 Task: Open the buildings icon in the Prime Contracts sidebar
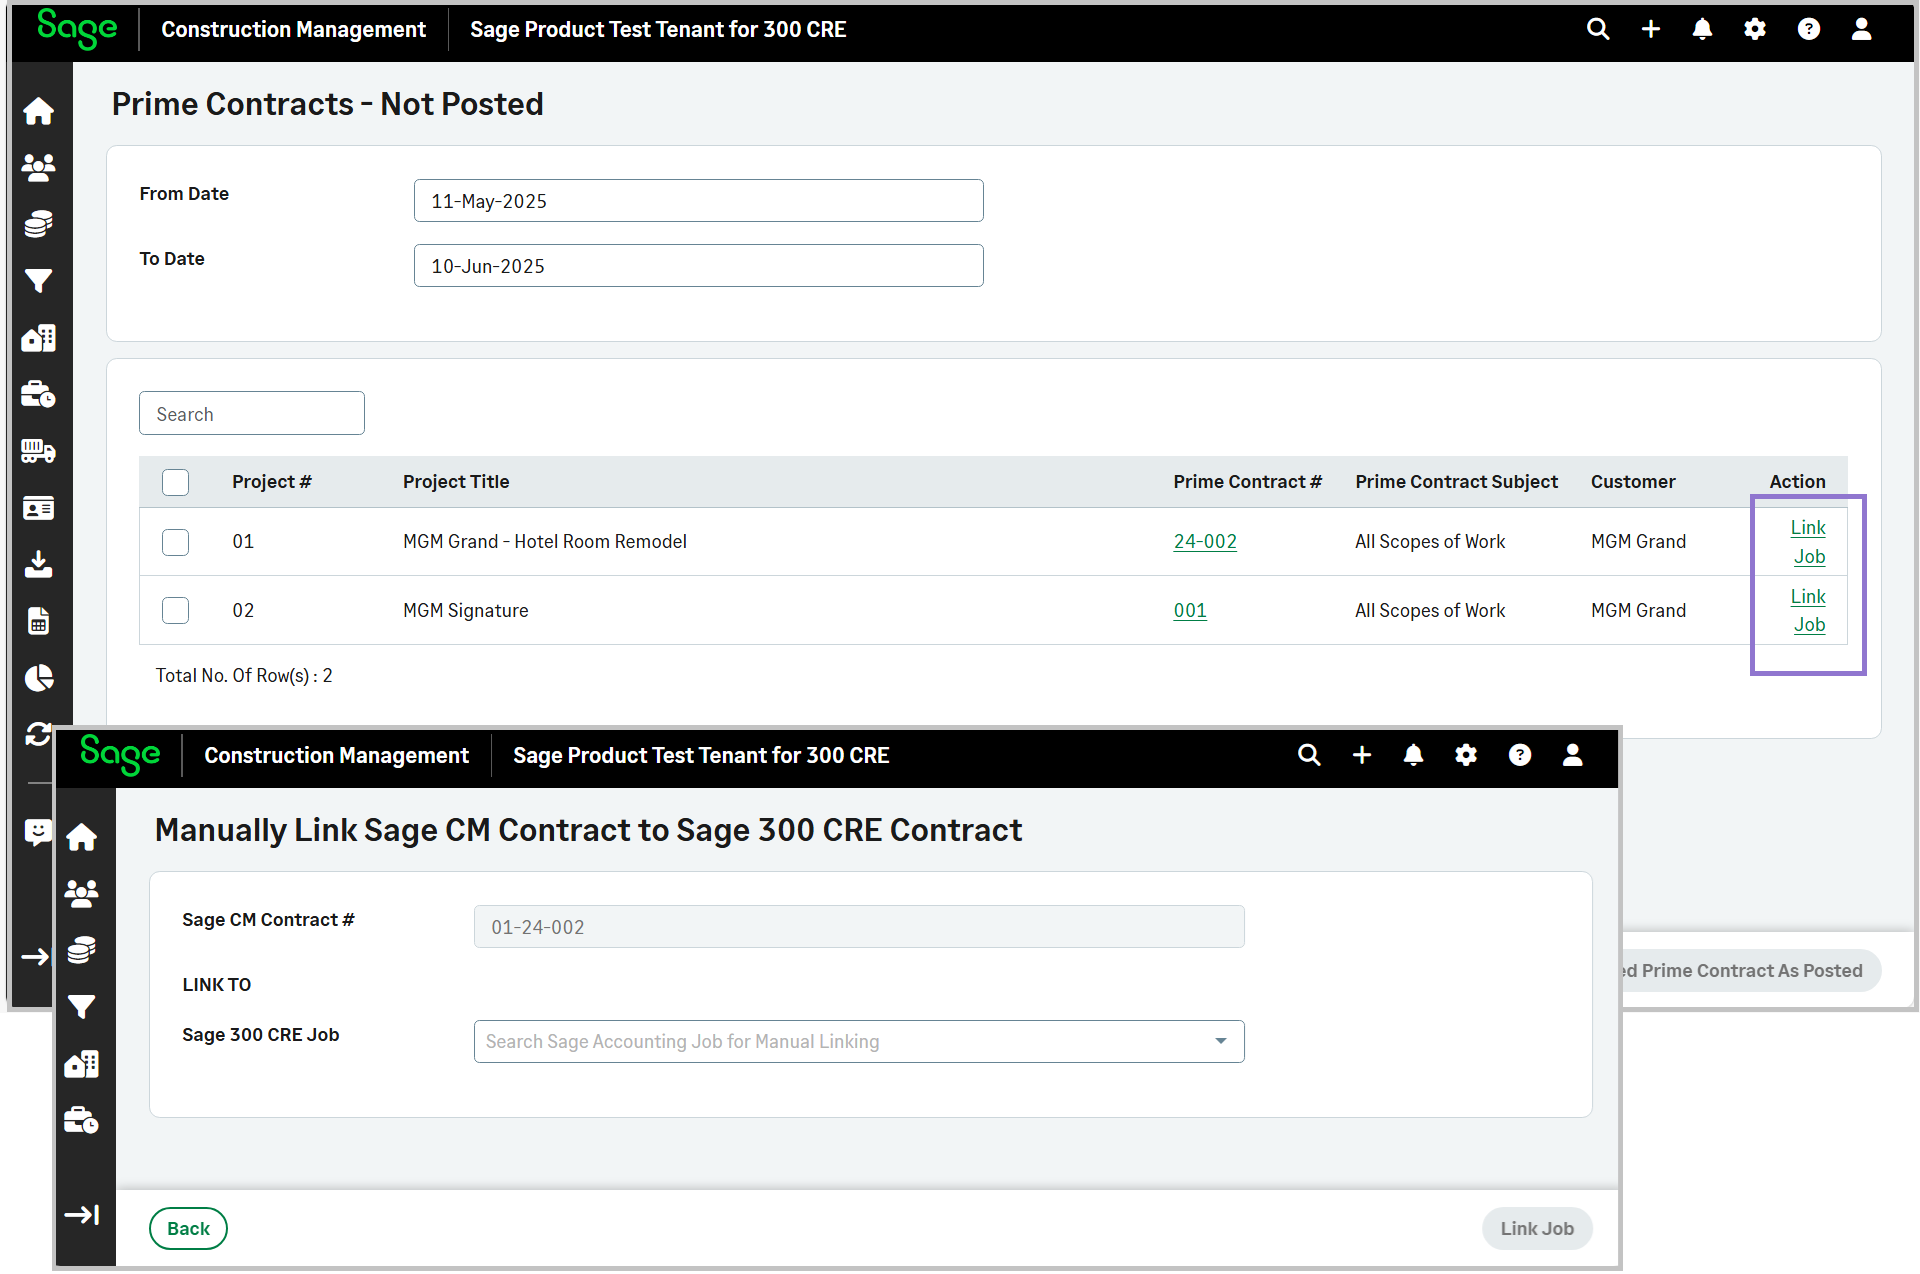(38, 338)
